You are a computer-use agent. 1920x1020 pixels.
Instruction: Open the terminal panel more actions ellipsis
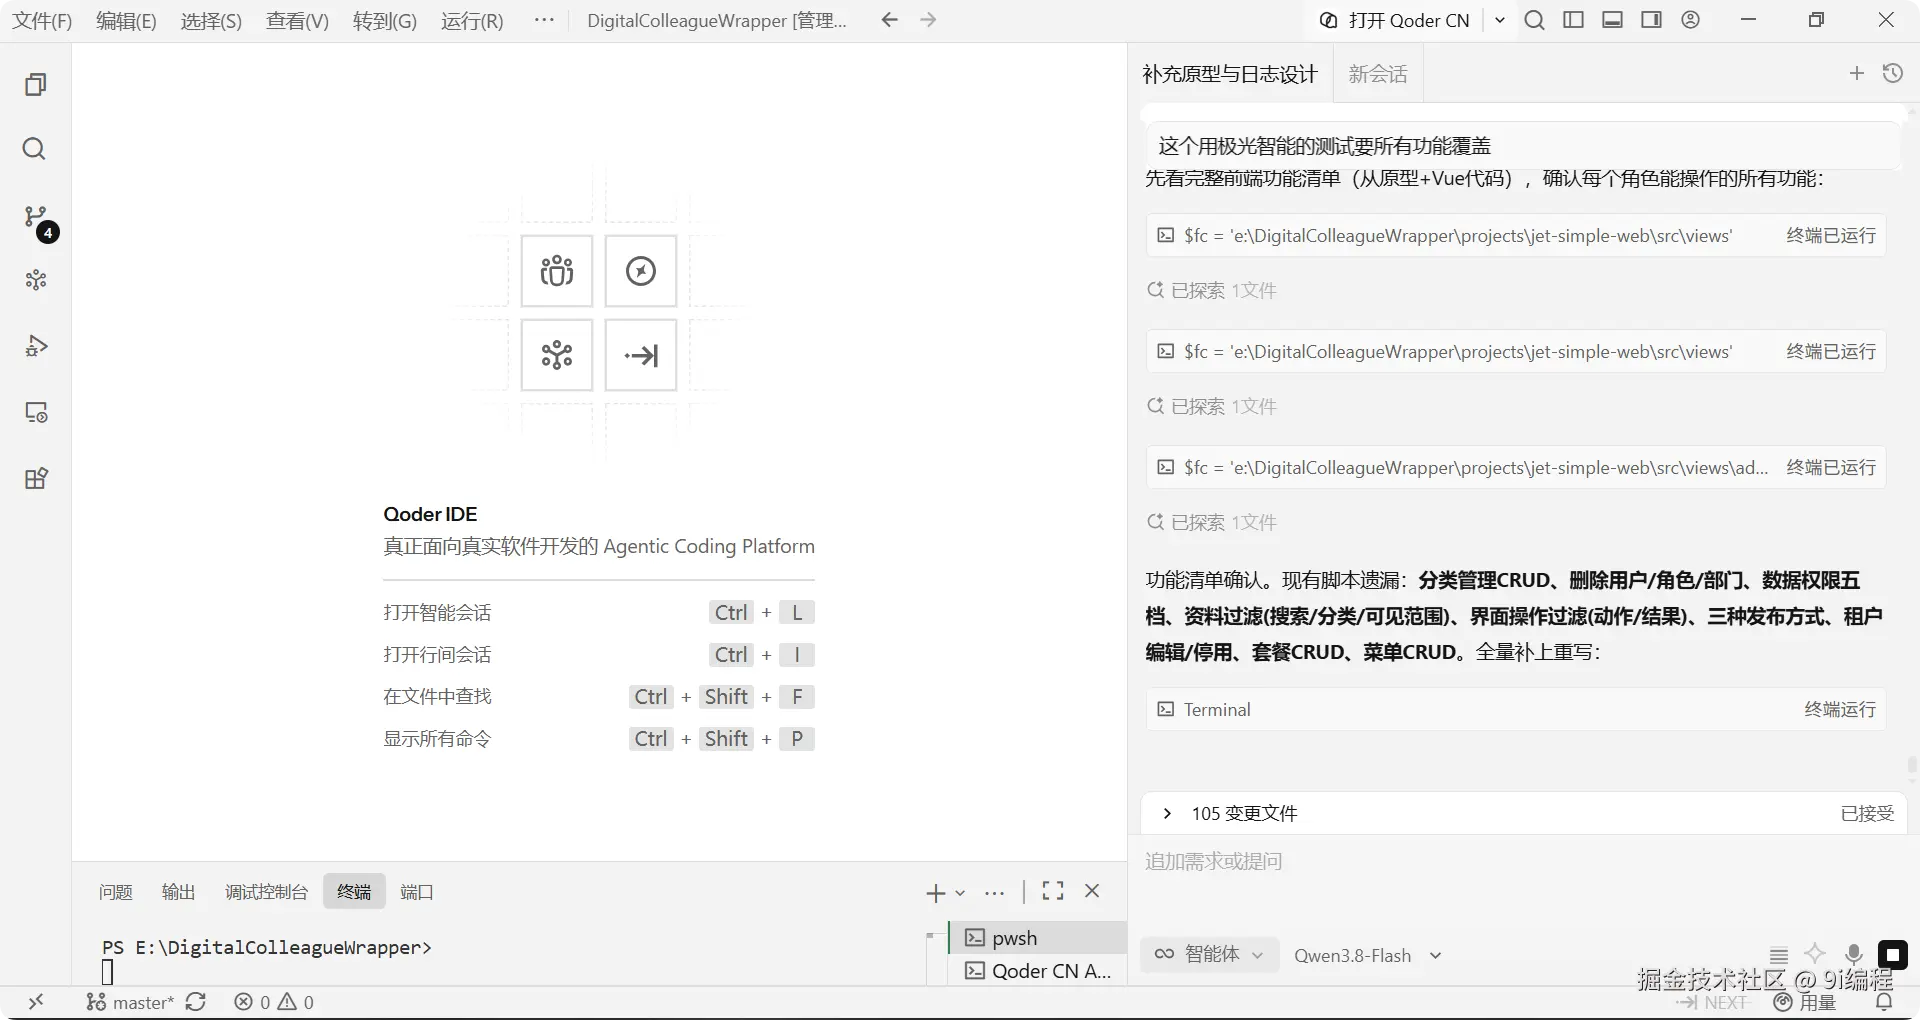point(994,893)
